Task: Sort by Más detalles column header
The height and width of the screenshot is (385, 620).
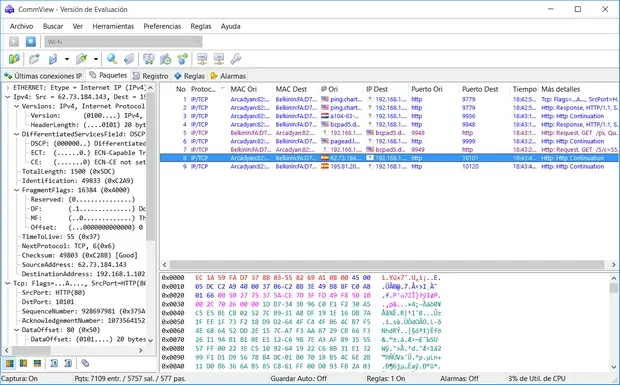Action: tap(578, 89)
